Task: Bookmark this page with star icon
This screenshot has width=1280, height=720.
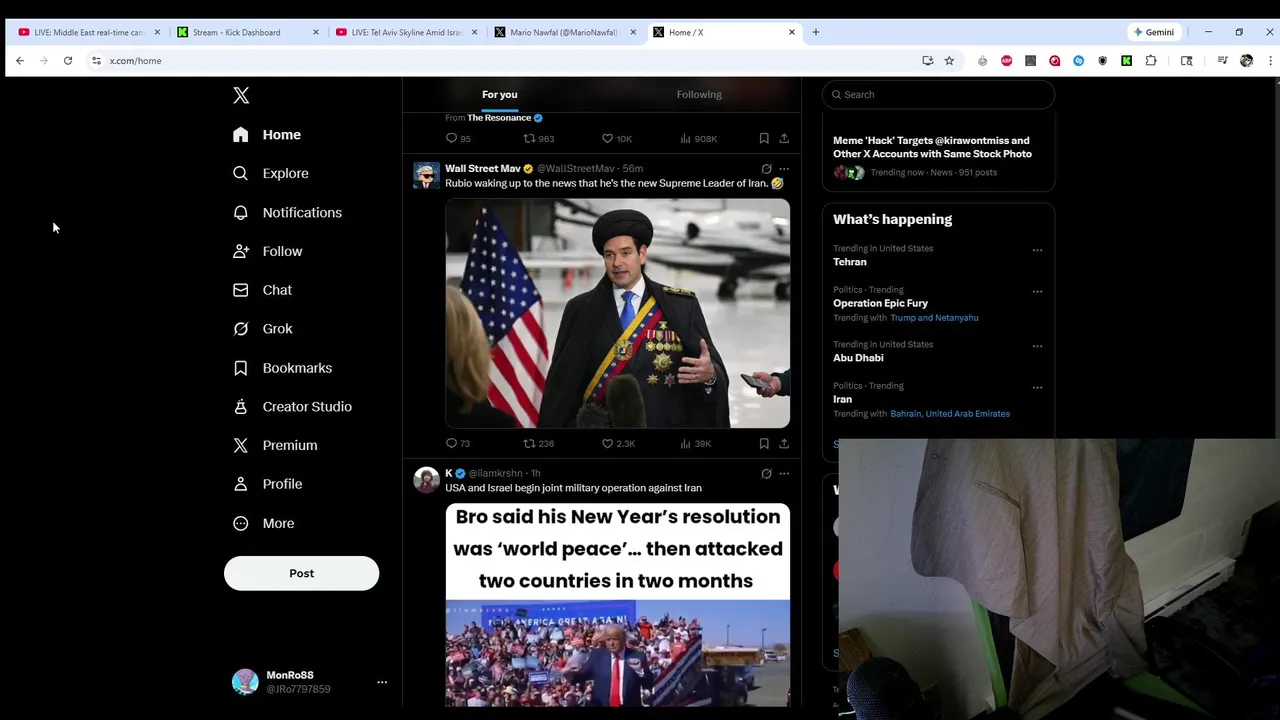Action: coord(949,61)
